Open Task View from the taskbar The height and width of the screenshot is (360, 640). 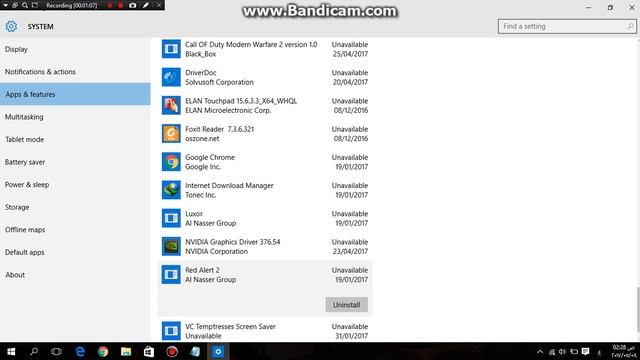point(56,351)
